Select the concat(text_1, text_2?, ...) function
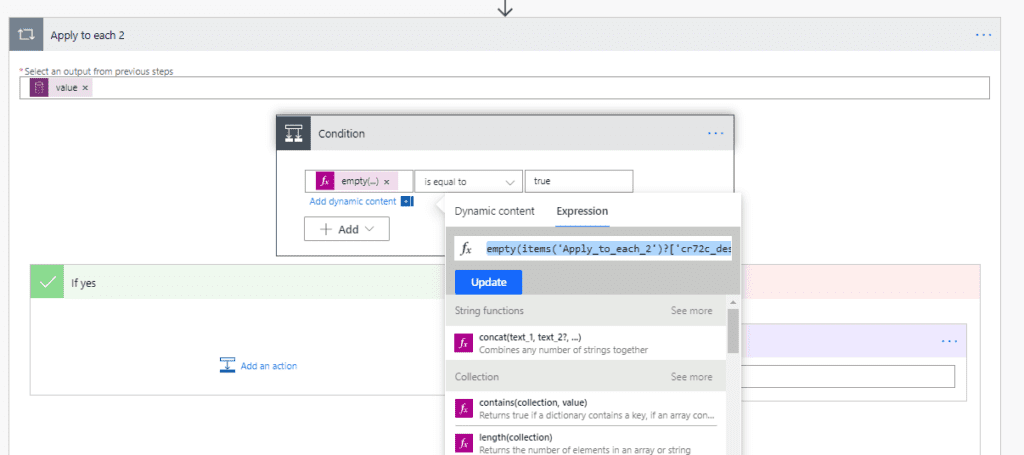1024x455 pixels. coord(586,343)
